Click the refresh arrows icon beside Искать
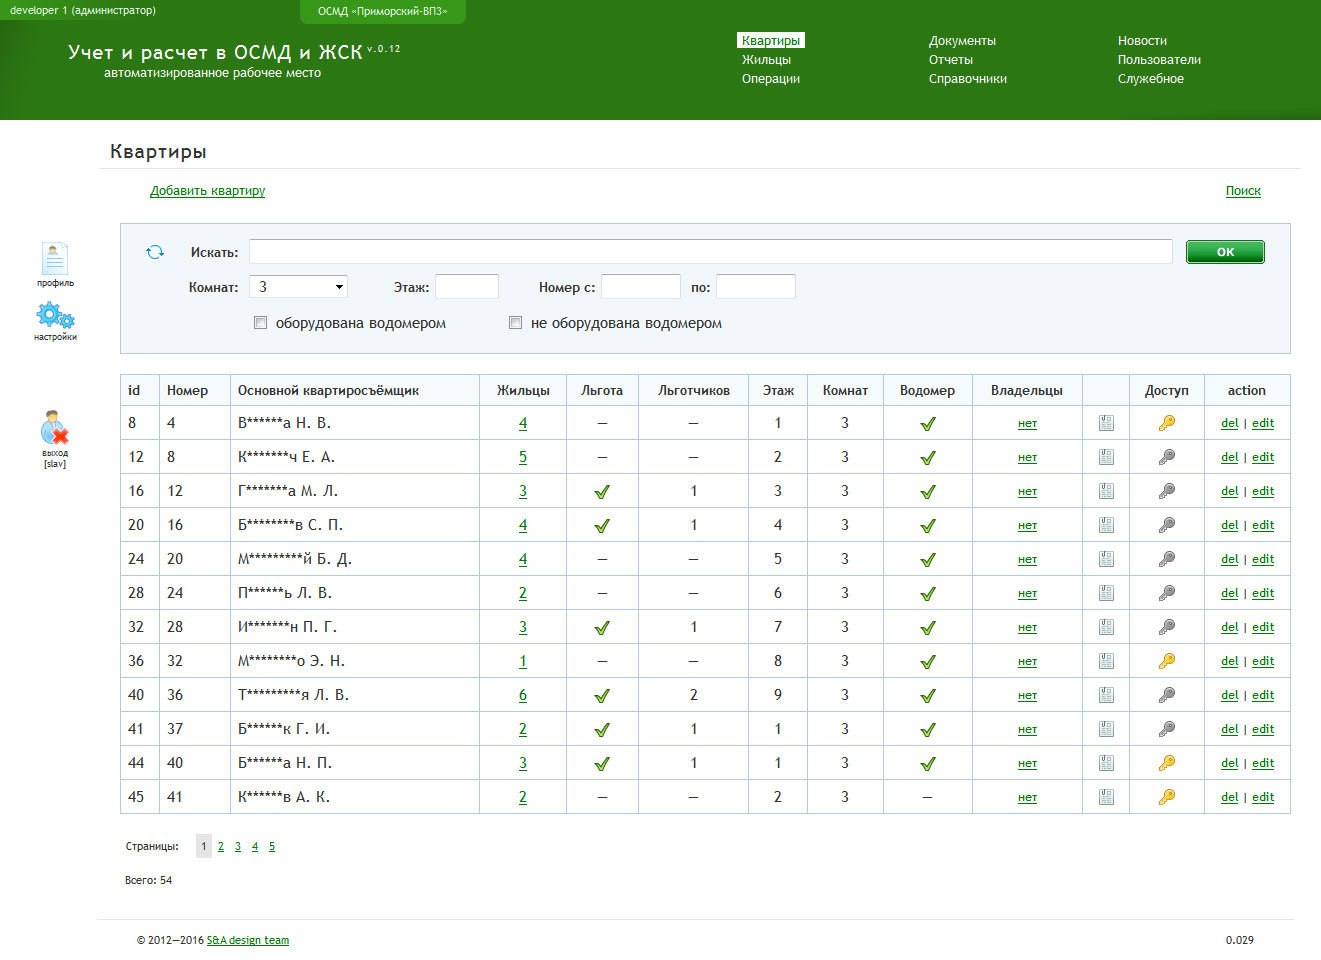 point(155,252)
